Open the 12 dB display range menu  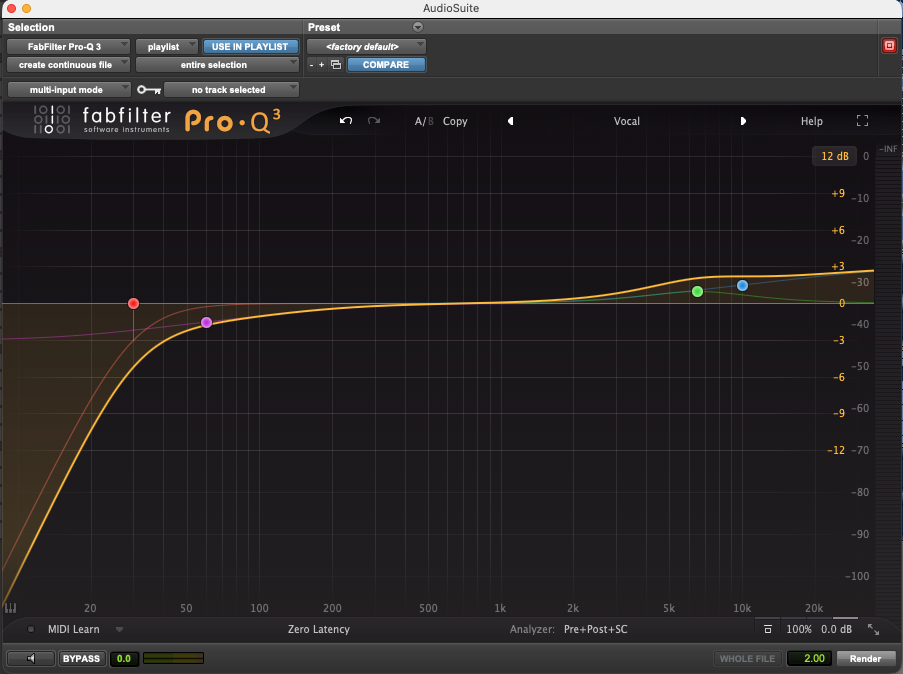834,156
